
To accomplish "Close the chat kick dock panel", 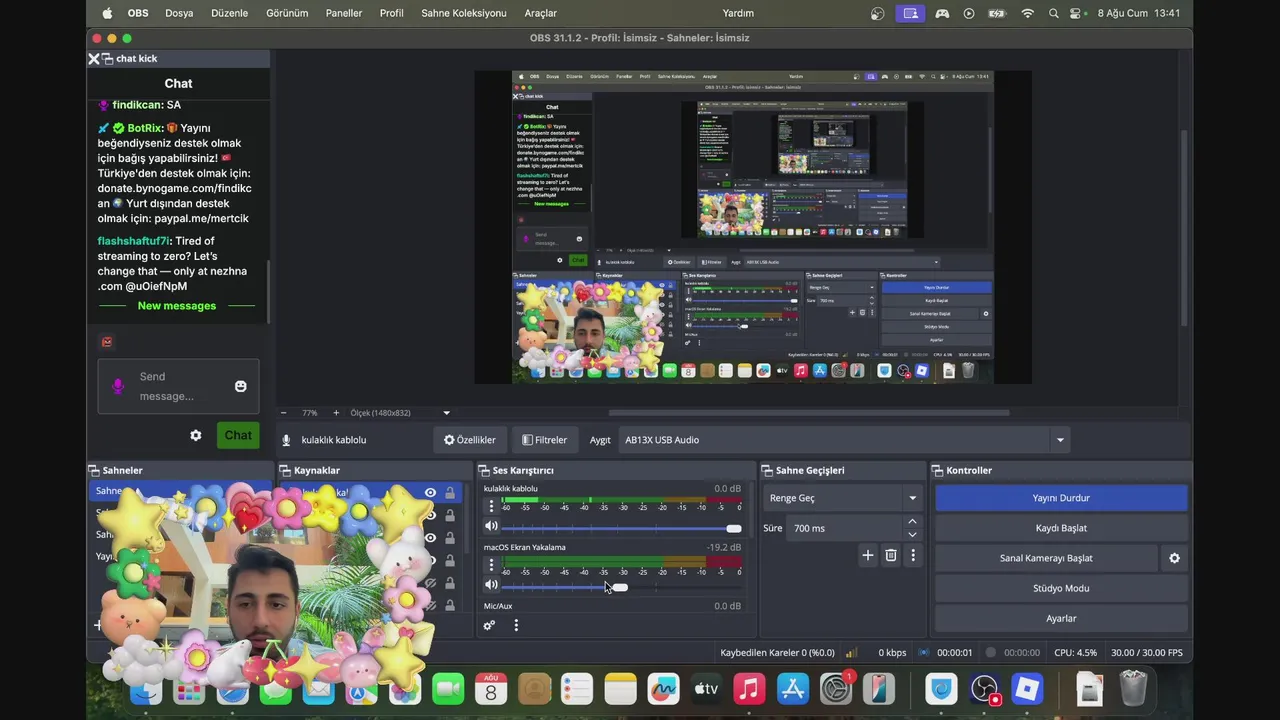I will click(x=94, y=59).
